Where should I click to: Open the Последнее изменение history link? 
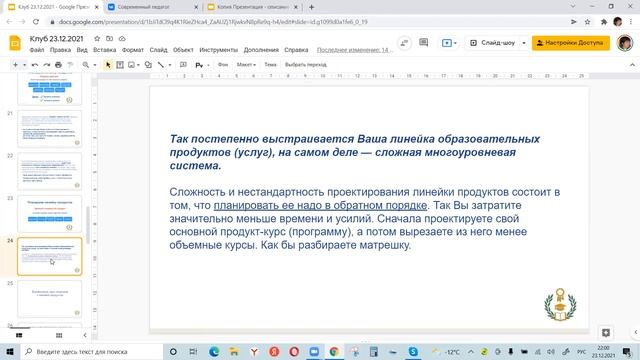pos(355,50)
